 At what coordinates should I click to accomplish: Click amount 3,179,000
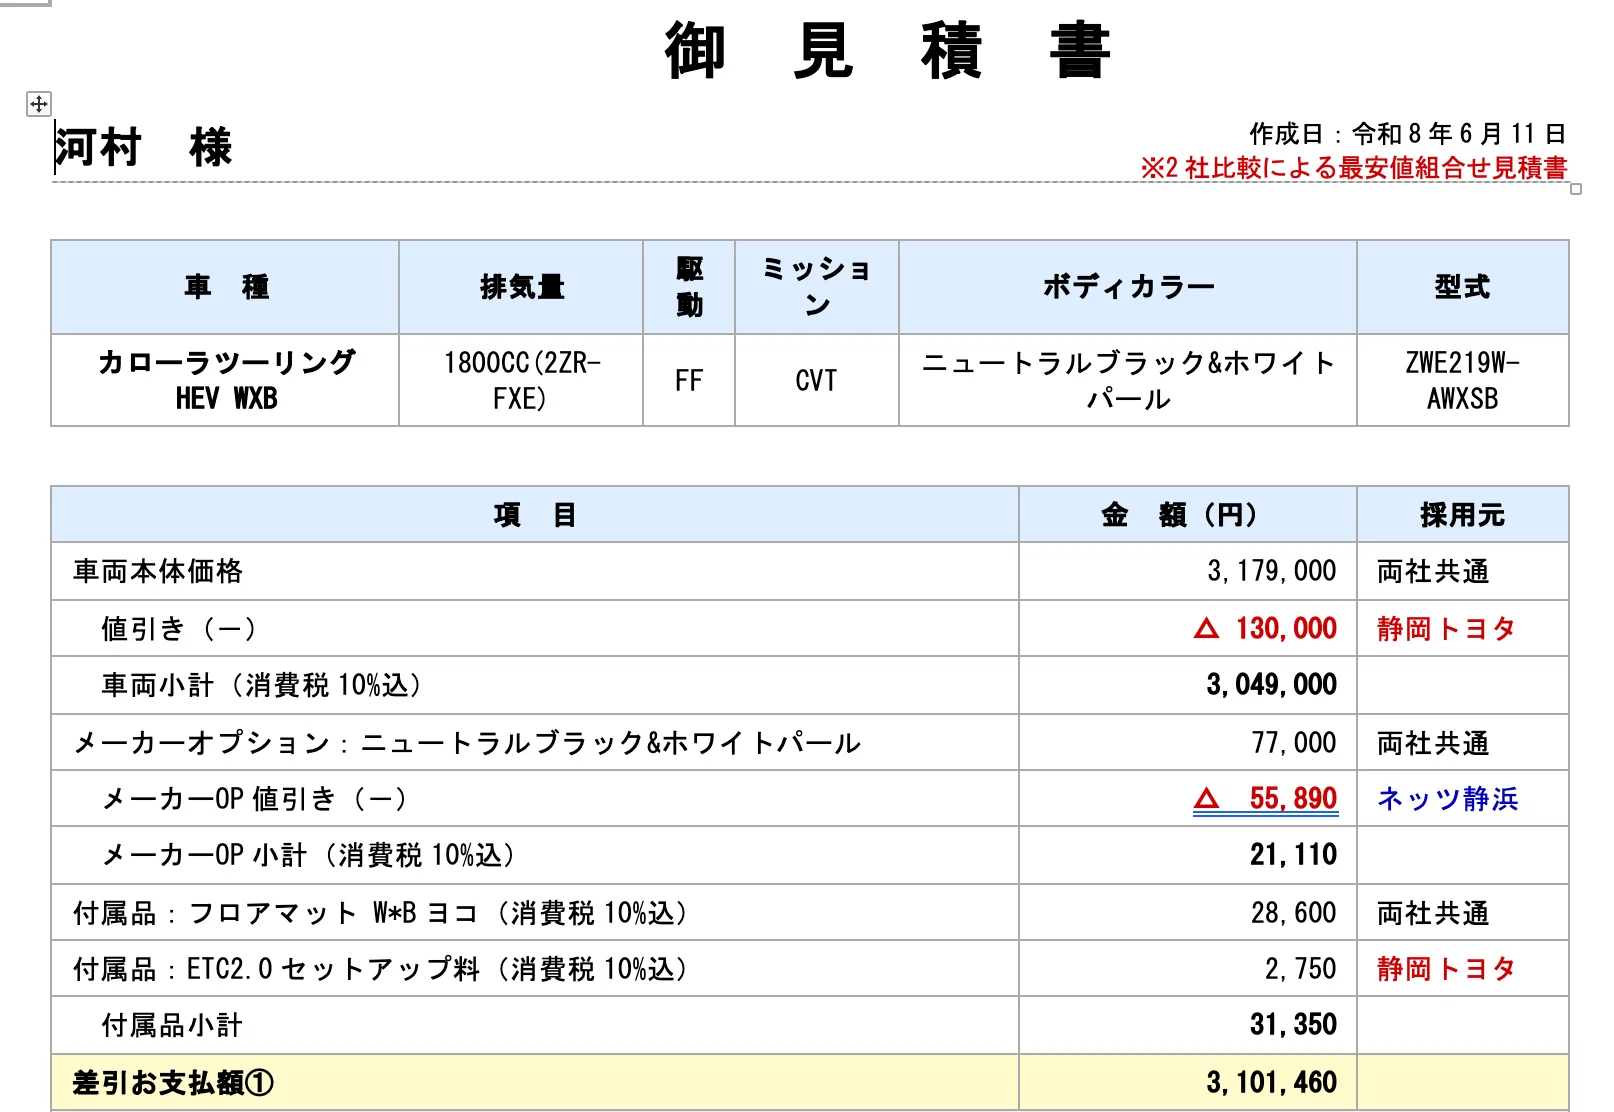pos(1271,571)
